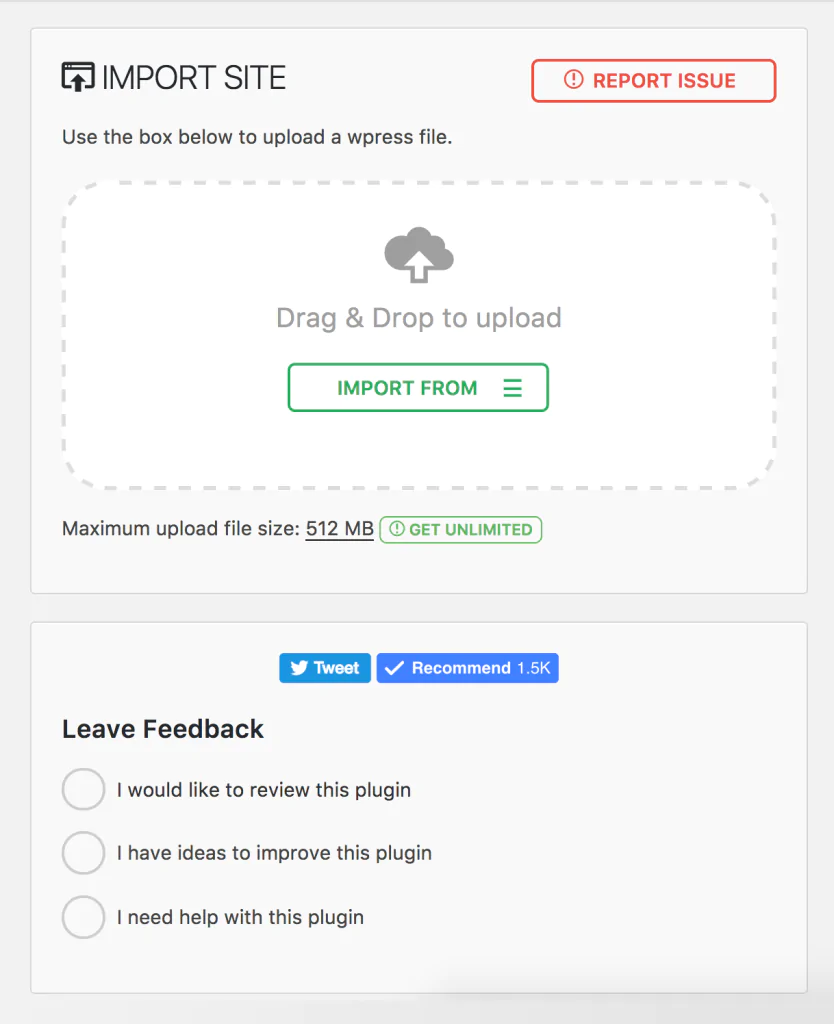Open the Import From options list
The width and height of the screenshot is (834, 1024).
click(x=418, y=388)
